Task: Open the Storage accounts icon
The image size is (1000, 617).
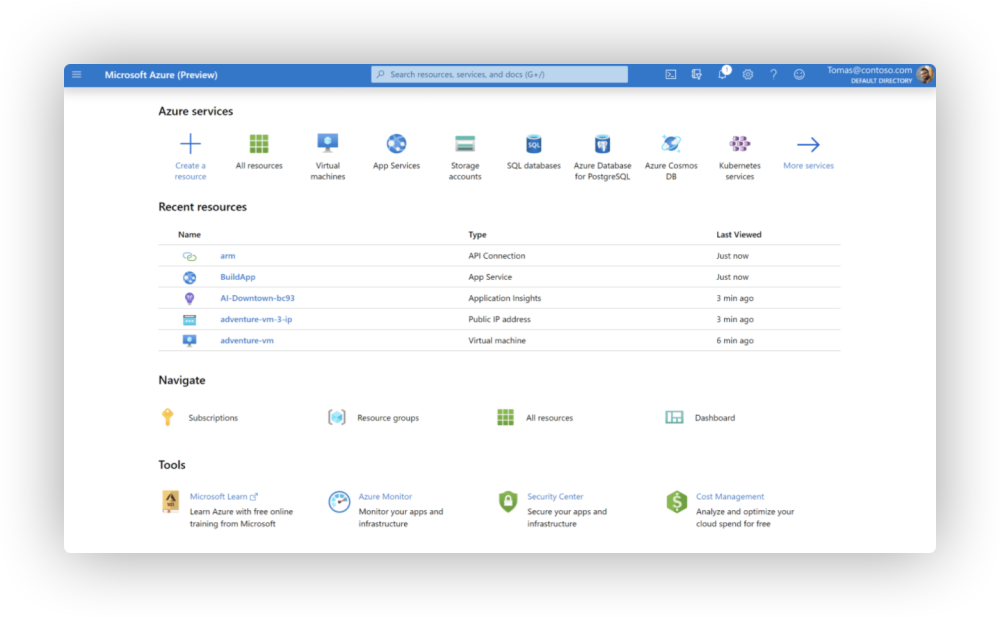Action: (x=465, y=144)
